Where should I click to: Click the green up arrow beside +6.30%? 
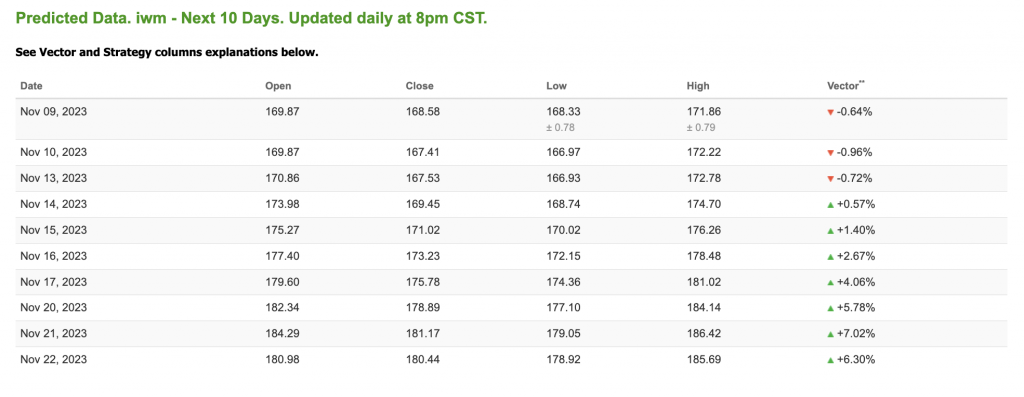[x=830, y=360]
